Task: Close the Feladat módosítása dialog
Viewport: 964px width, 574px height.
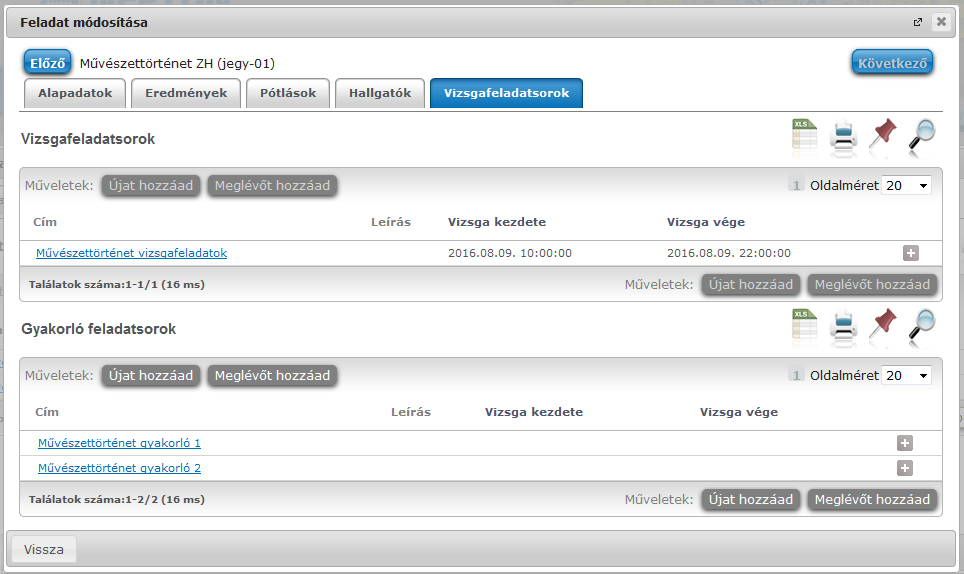Action: 941,22
